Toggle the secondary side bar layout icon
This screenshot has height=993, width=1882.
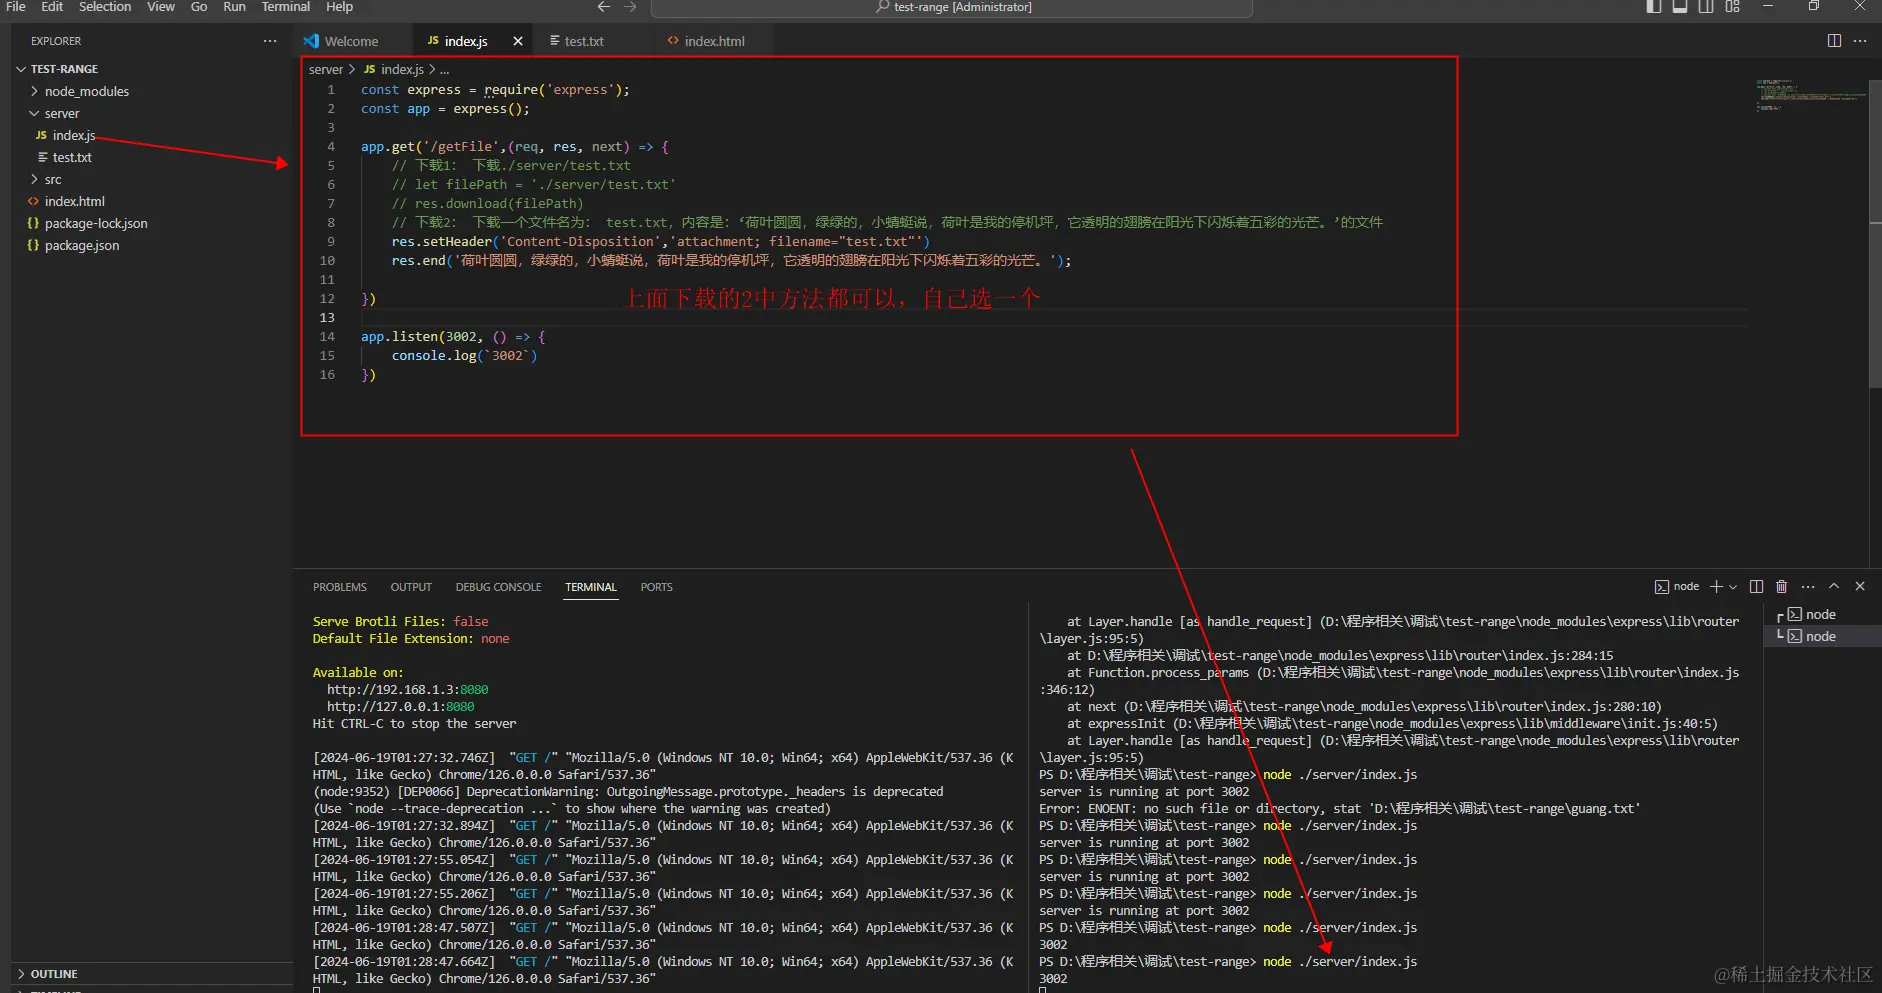(1706, 6)
